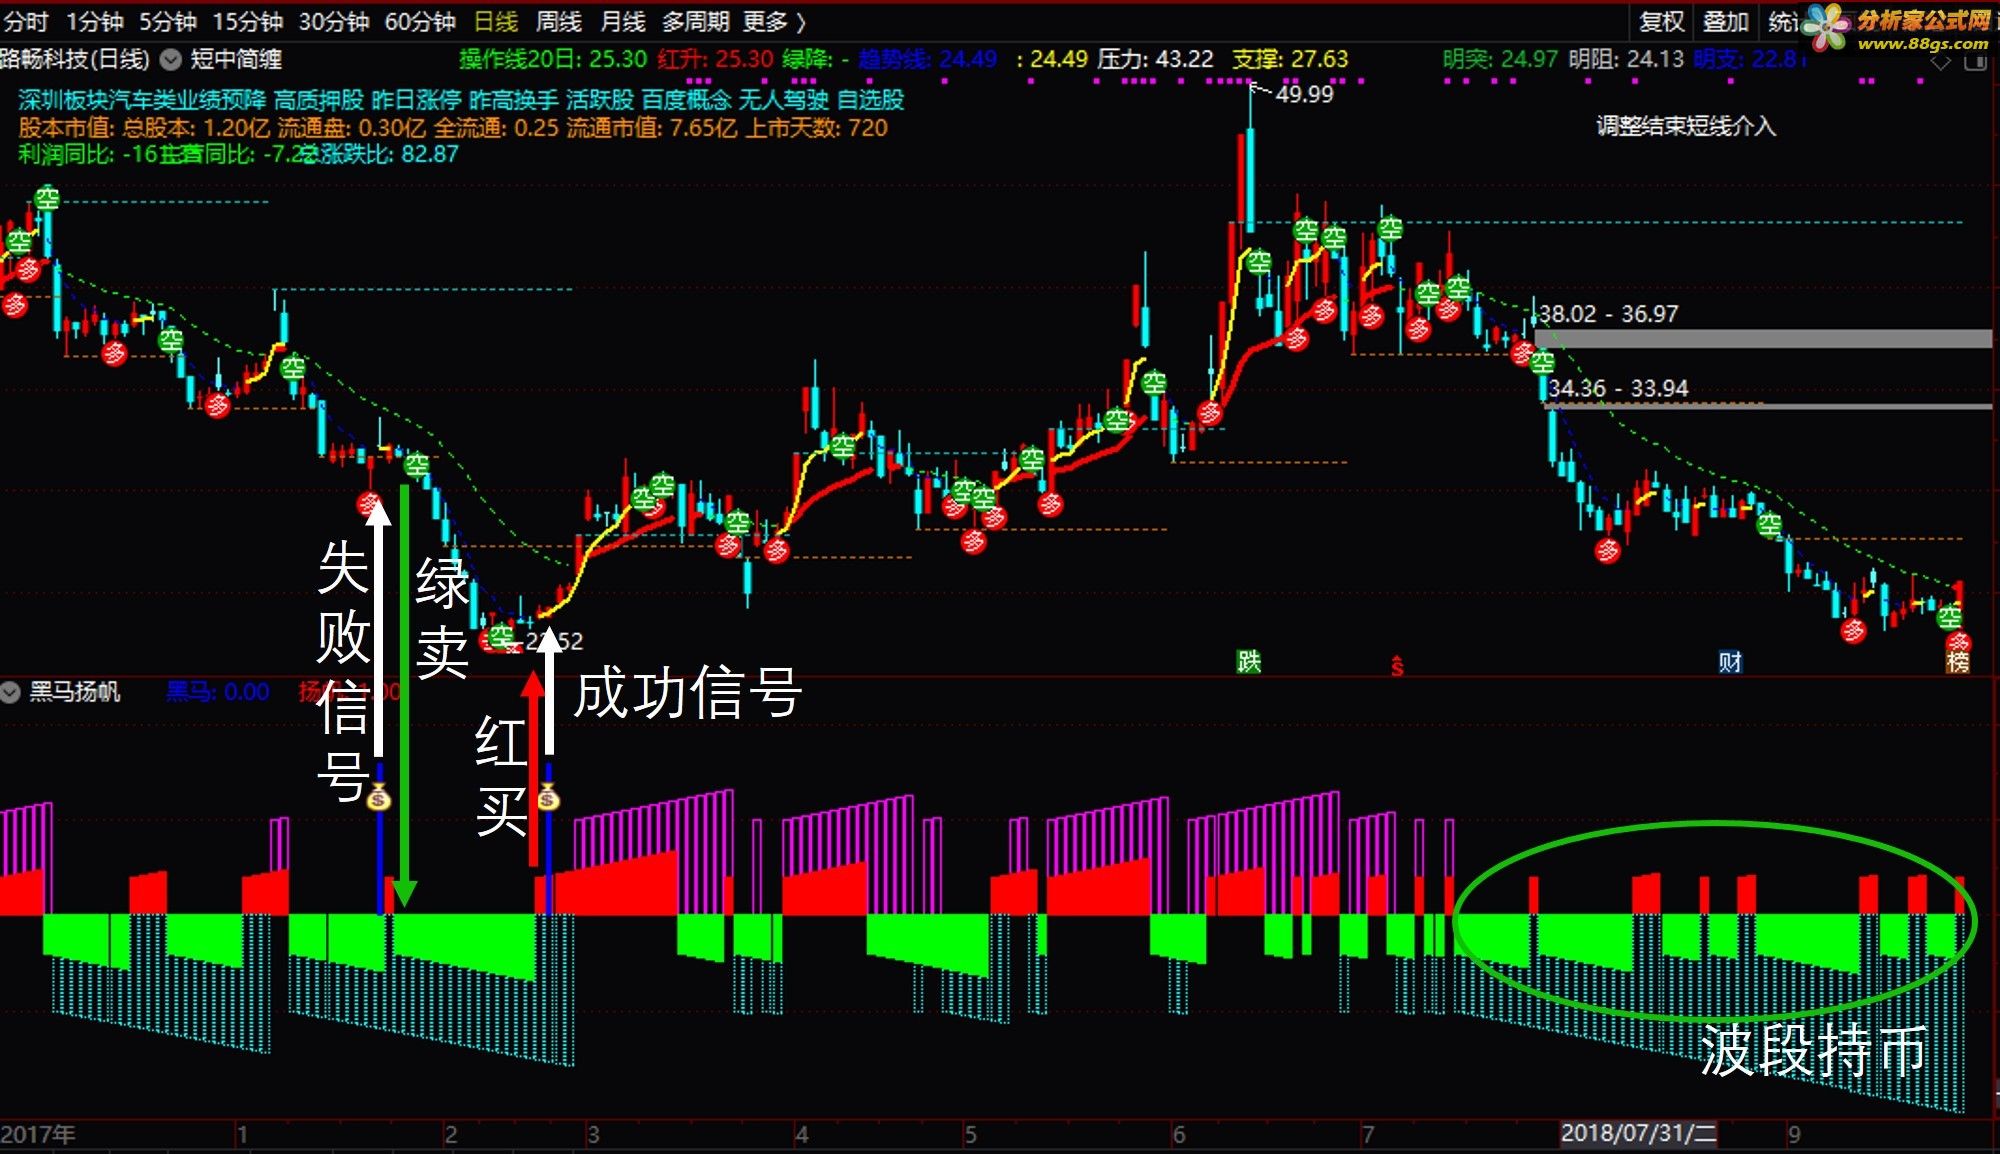2000x1154 pixels.
Task: Open the 百度概念 concept tag
Action: (x=686, y=100)
